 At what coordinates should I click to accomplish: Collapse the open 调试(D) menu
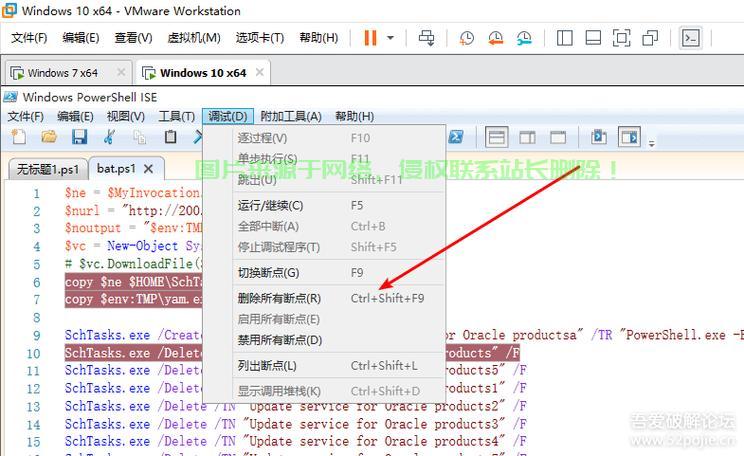pos(228,116)
